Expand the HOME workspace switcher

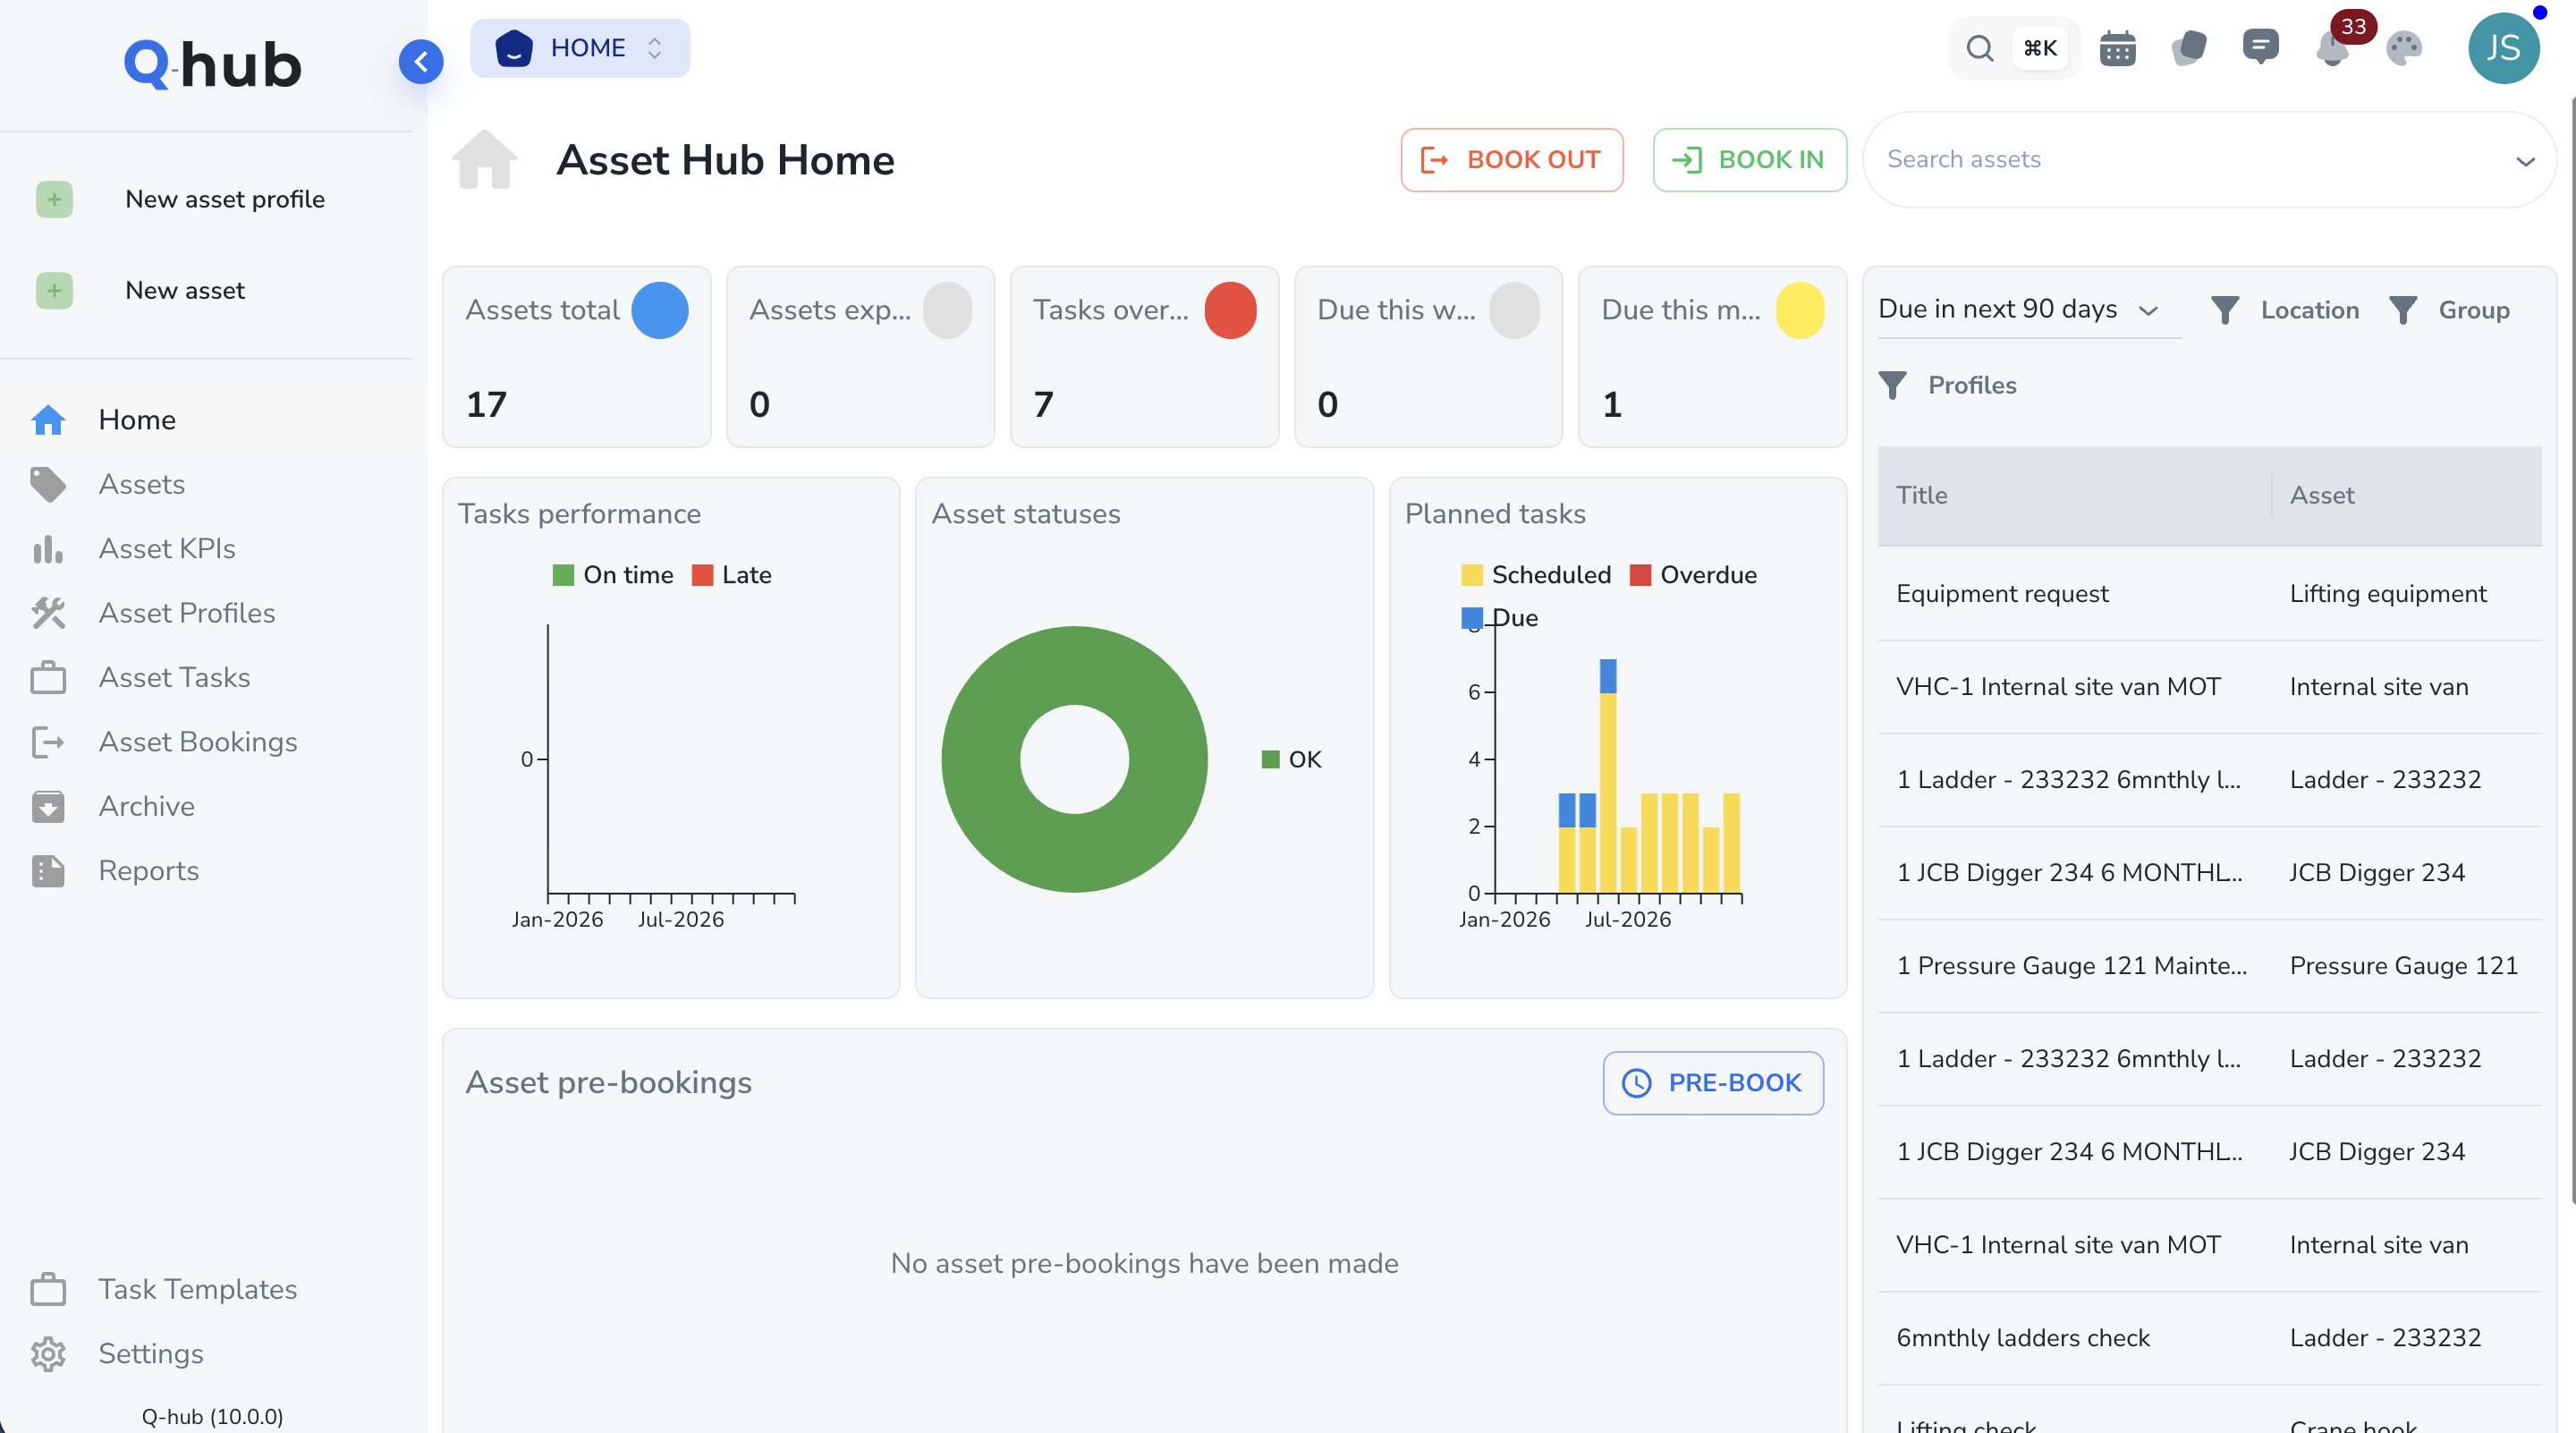(x=580, y=47)
